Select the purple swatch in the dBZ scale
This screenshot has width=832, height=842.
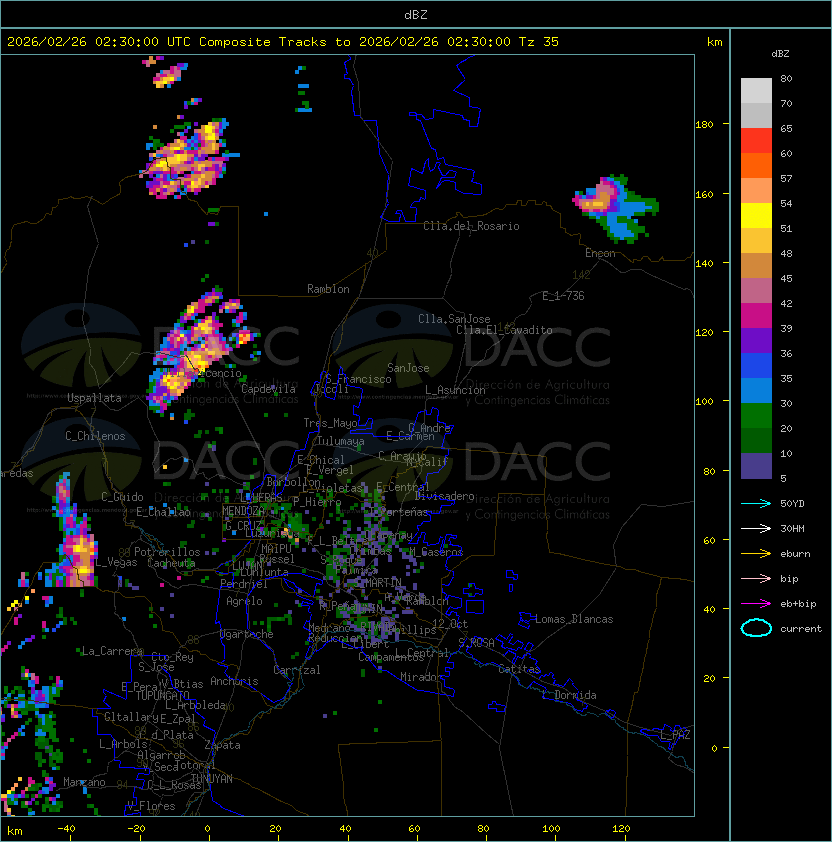pyautogui.click(x=756, y=340)
